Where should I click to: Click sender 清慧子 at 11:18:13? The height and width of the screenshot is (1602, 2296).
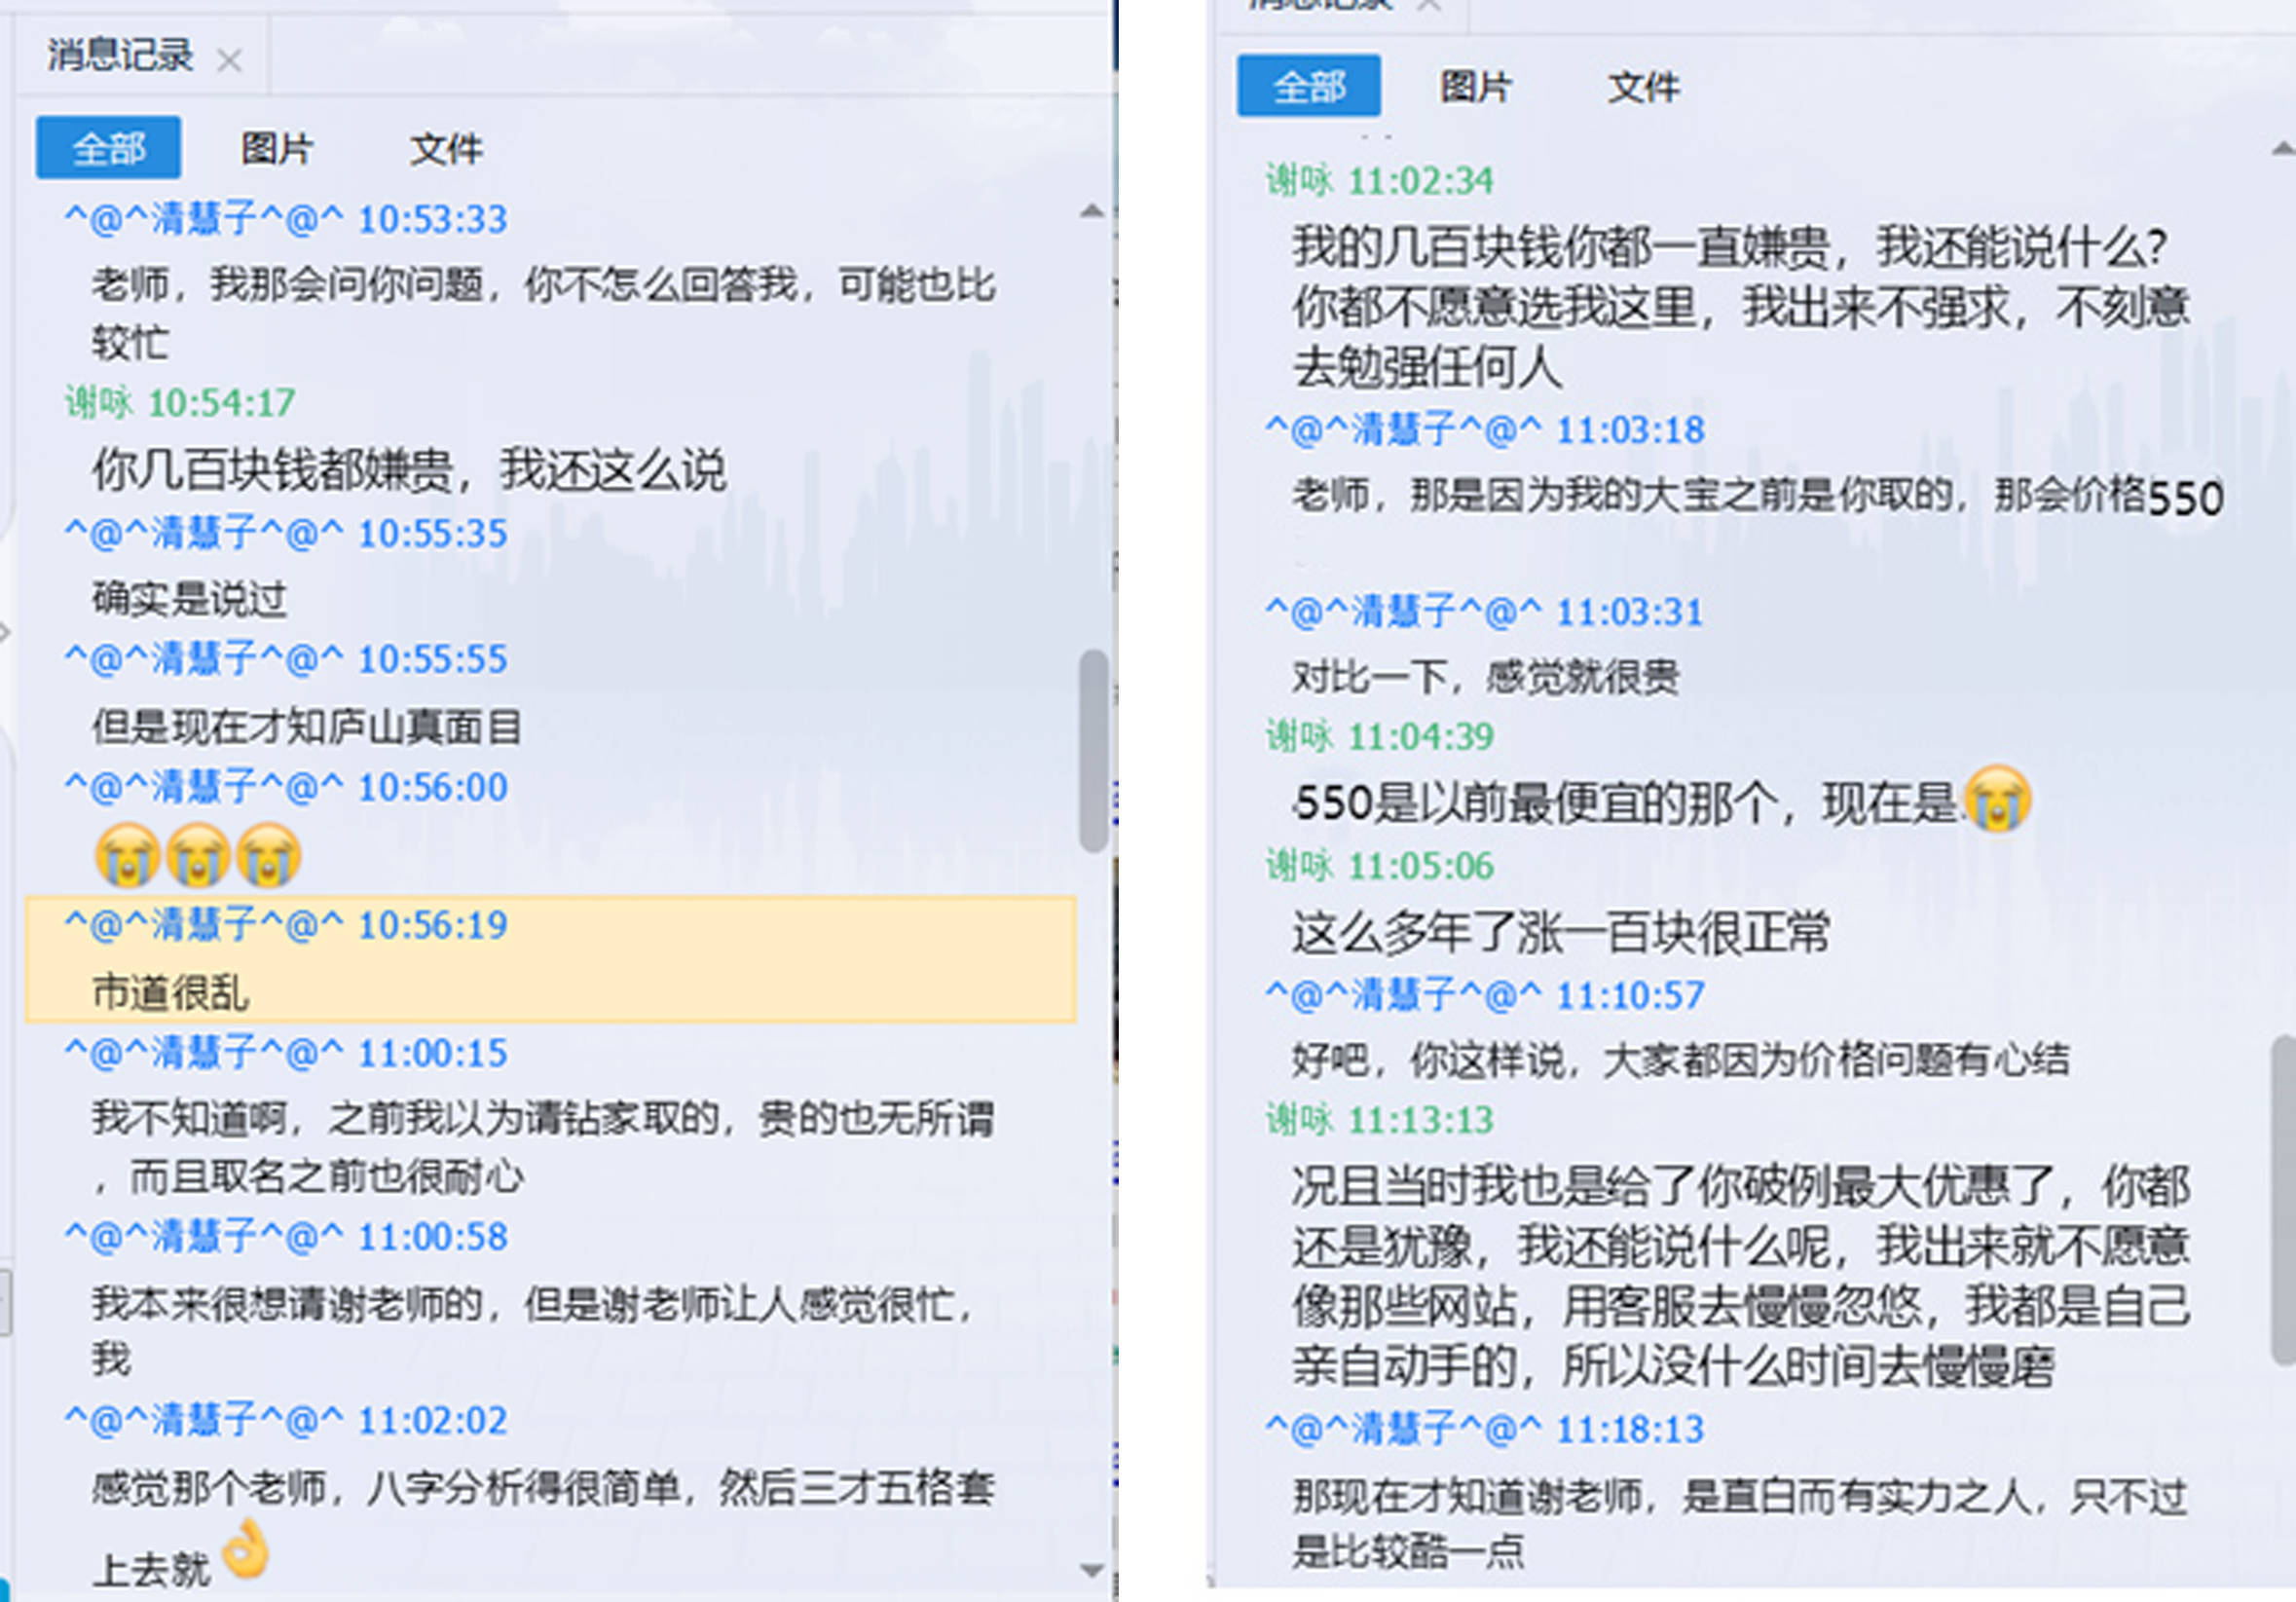tap(1403, 1430)
